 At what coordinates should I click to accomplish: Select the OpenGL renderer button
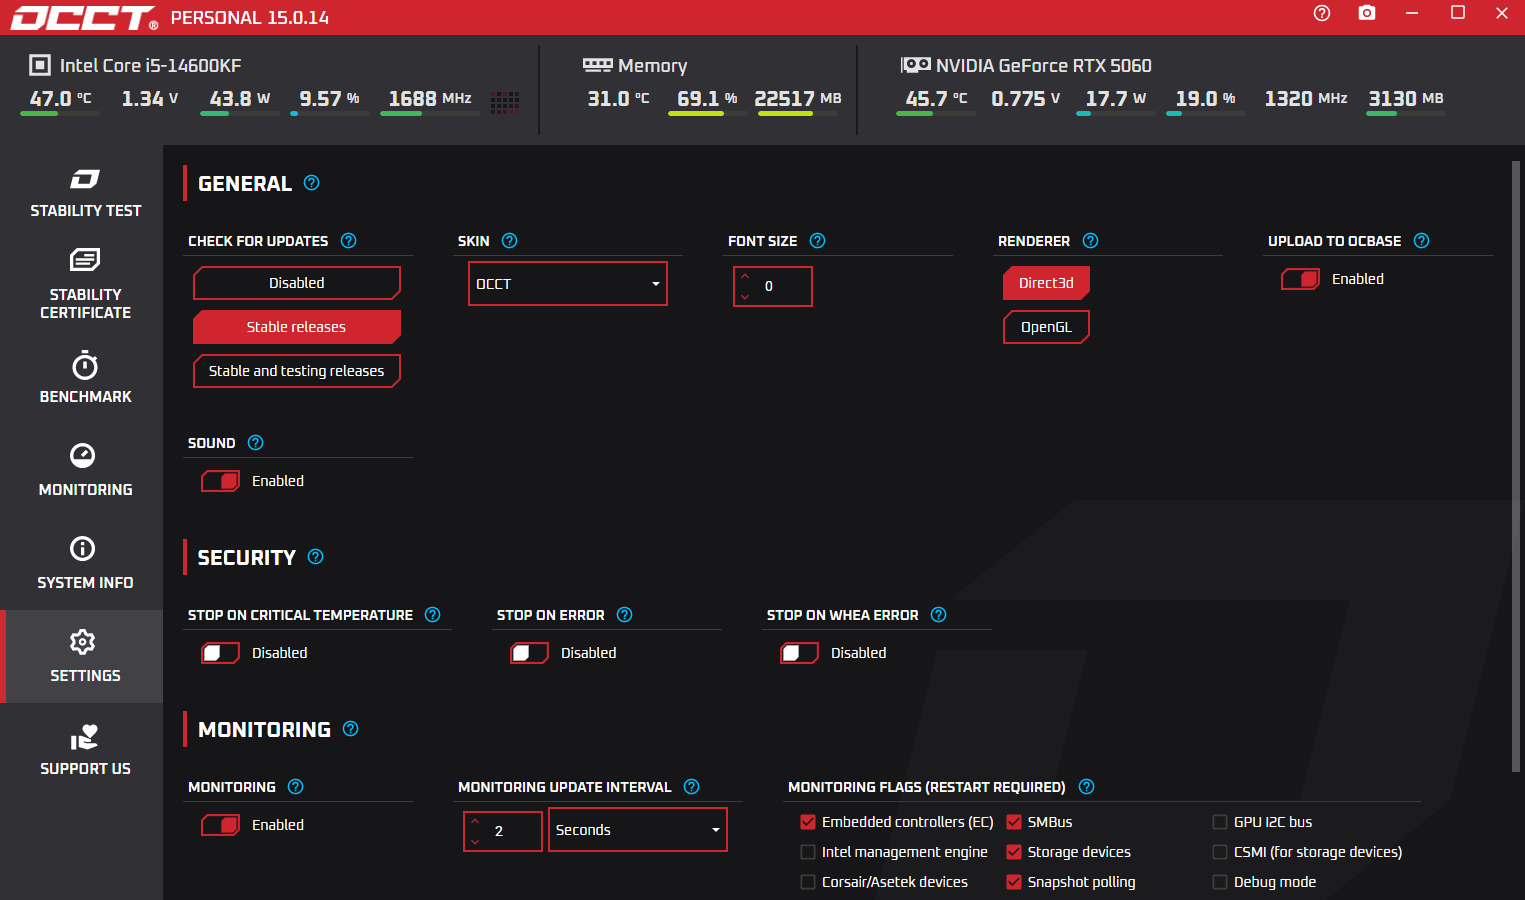pos(1046,327)
